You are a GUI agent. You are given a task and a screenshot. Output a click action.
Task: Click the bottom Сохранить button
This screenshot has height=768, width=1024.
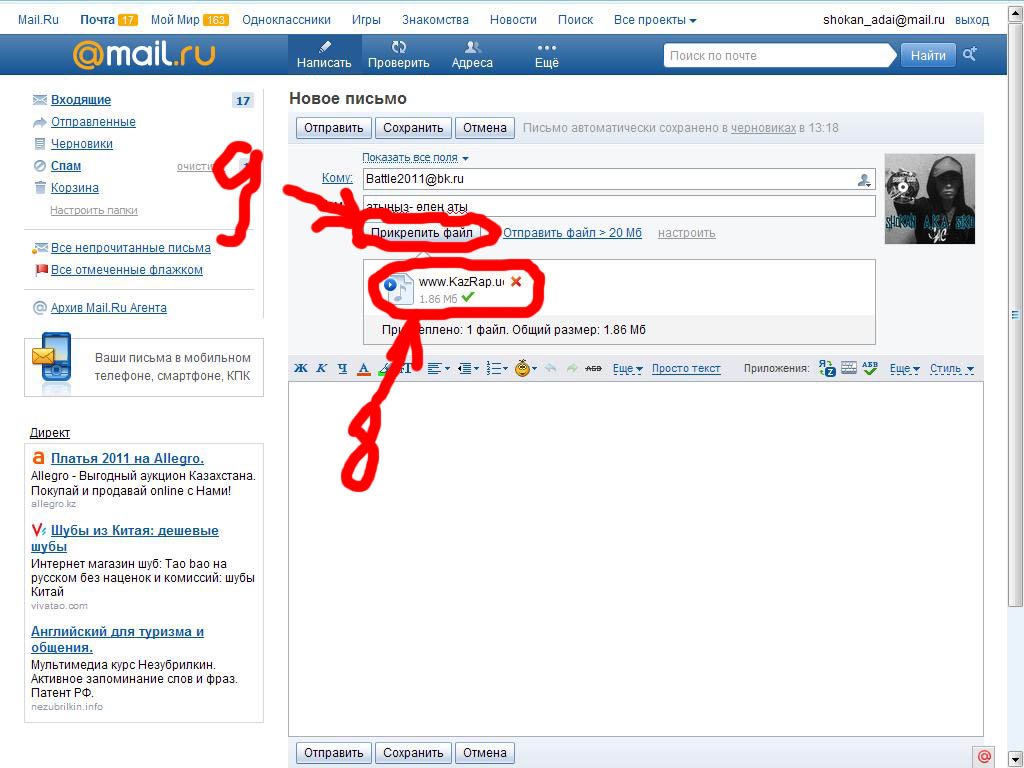(x=413, y=753)
